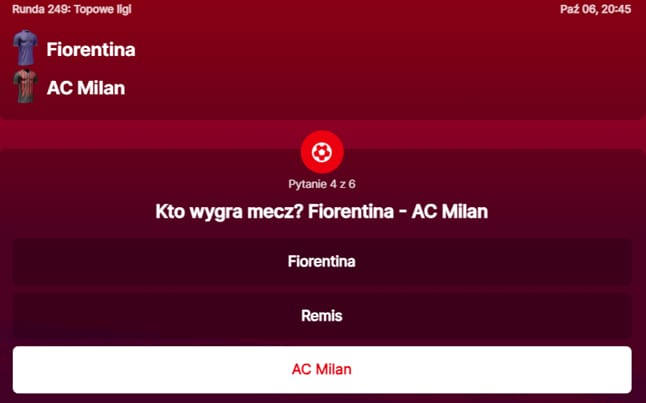The image size is (646, 403).
Task: Click the red-black AC Milan jersey icon
Action: (x=25, y=87)
